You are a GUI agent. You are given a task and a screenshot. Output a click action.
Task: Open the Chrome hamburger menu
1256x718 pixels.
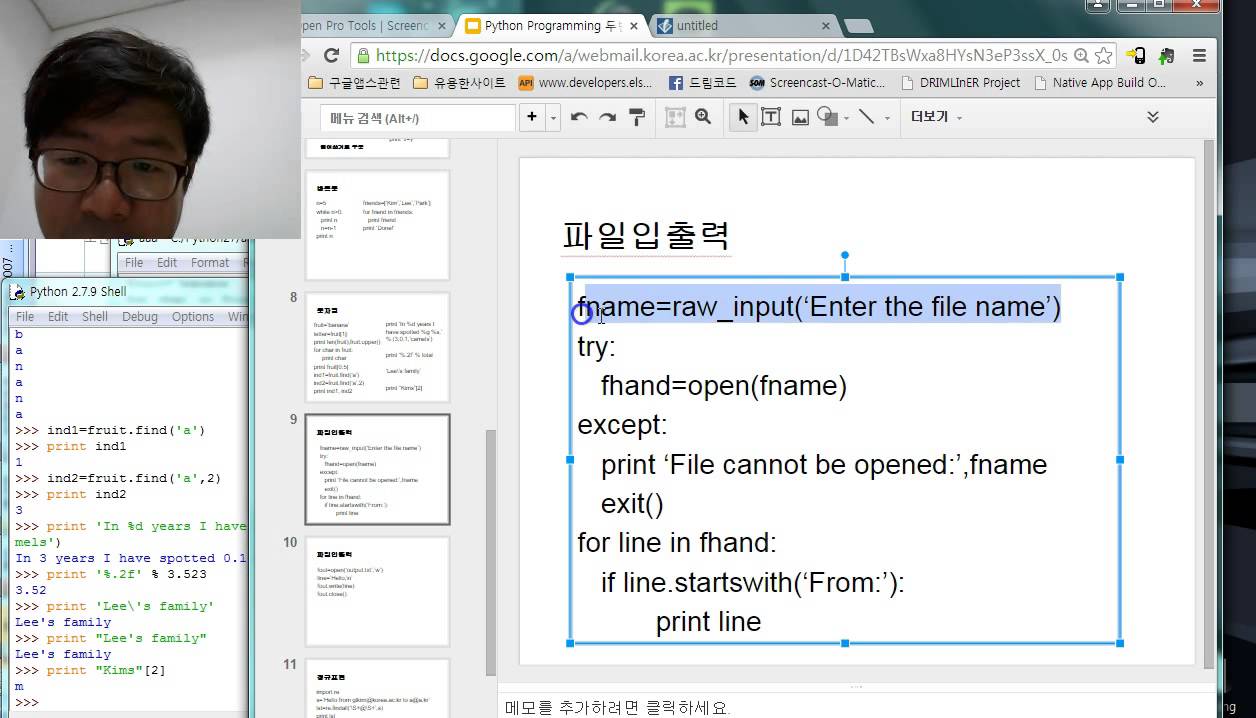1199,55
